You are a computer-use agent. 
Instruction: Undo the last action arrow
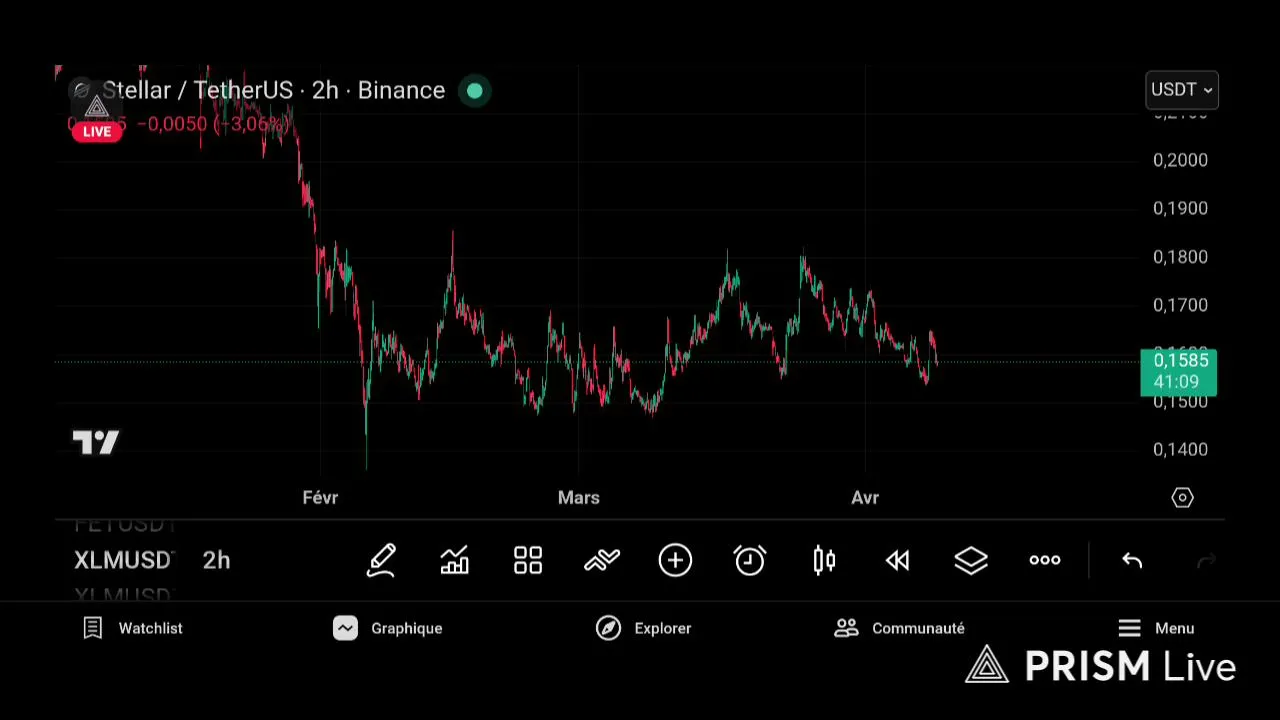point(1132,561)
